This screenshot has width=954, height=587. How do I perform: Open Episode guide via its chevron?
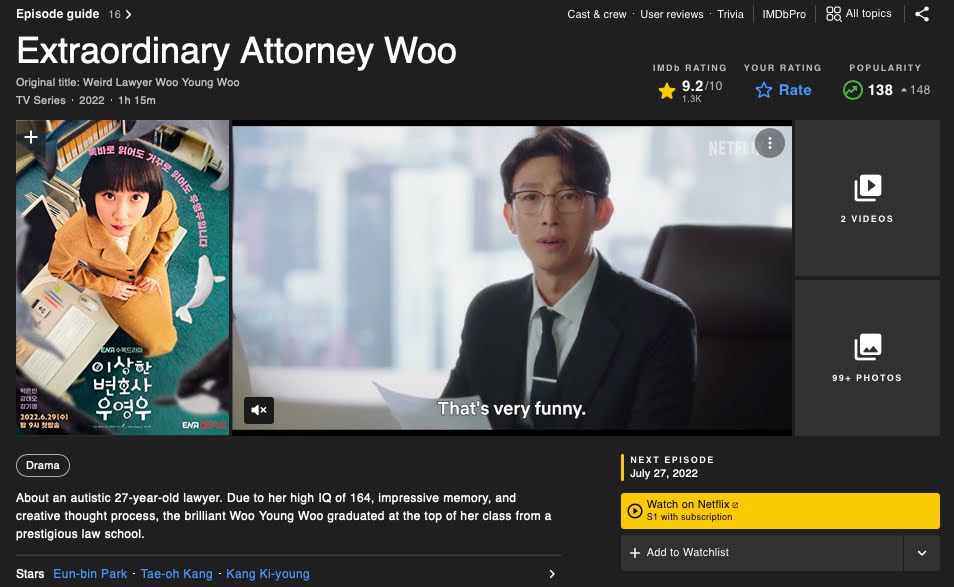(128, 14)
